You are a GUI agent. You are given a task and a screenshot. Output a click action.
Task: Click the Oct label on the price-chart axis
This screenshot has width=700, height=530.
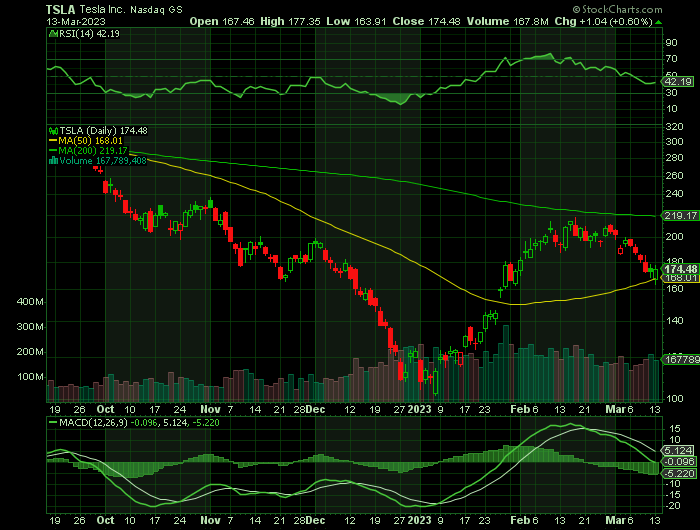[x=105, y=409]
